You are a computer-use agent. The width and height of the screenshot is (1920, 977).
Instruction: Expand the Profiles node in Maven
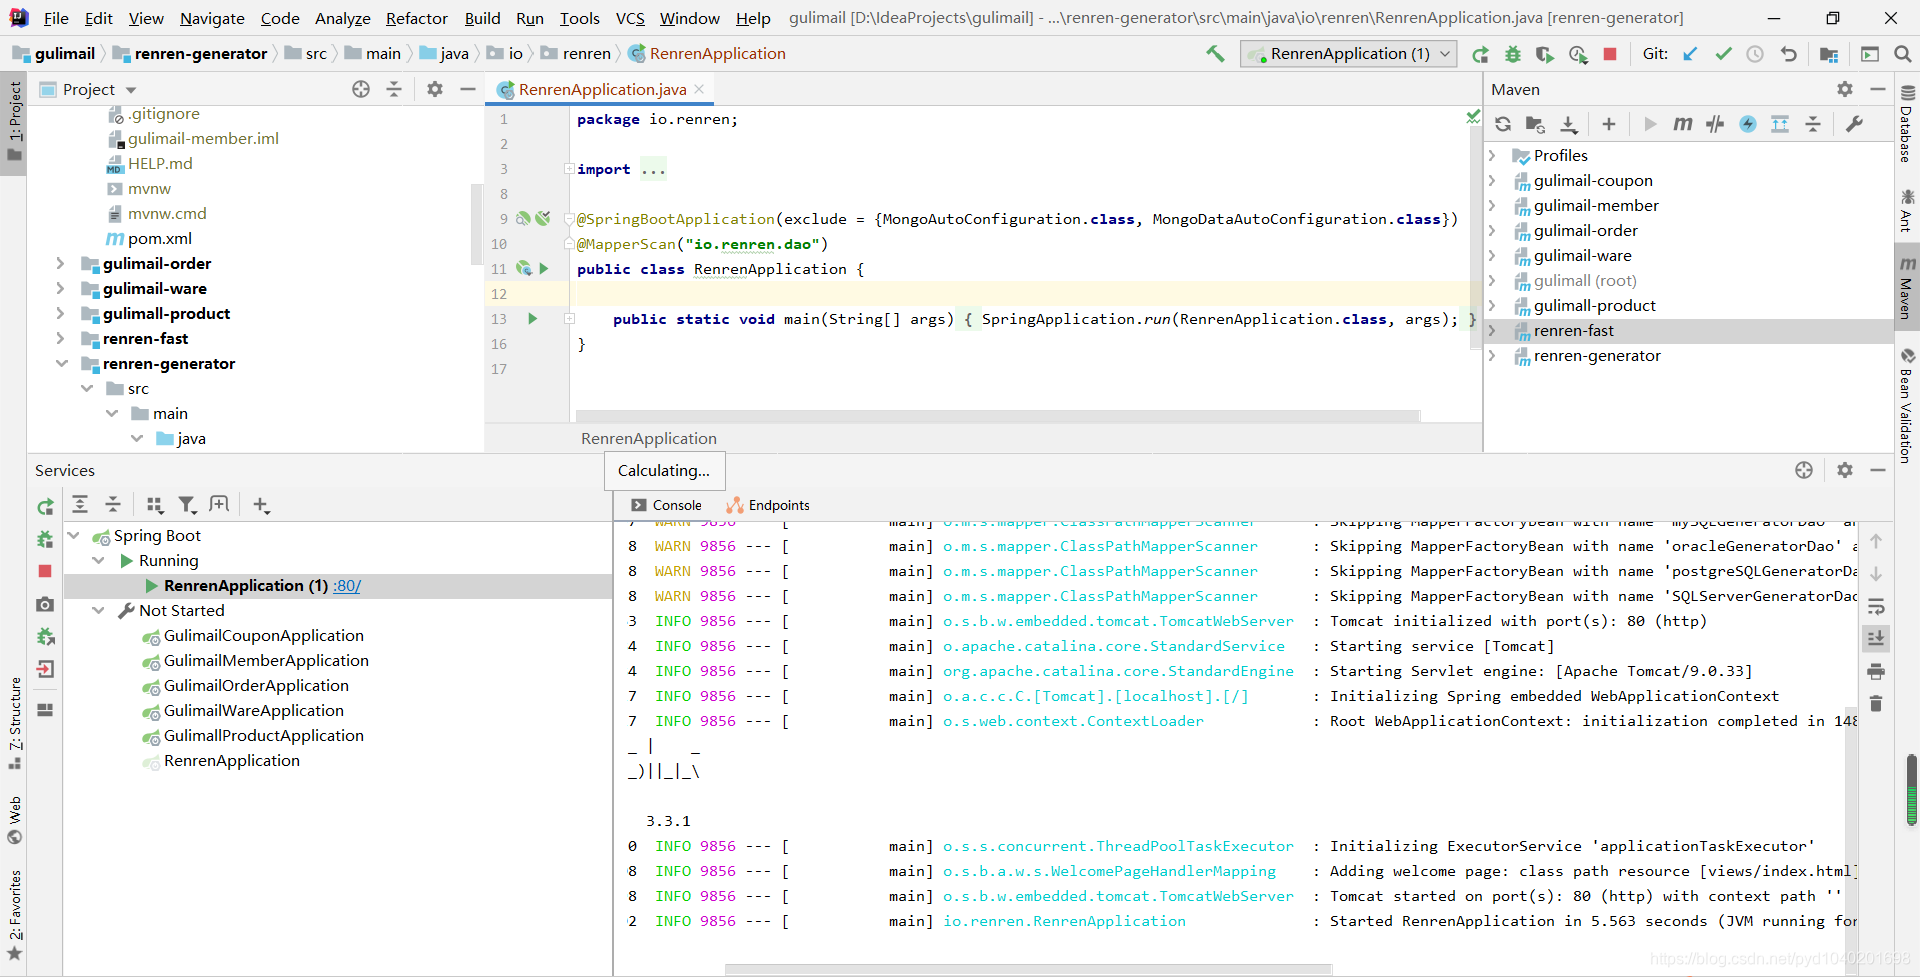[x=1493, y=155]
